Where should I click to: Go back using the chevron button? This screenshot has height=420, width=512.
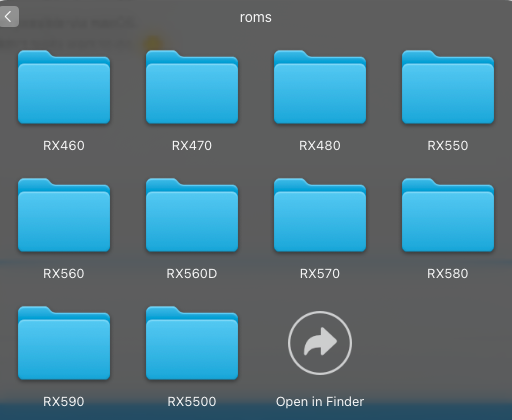pyautogui.click(x=9, y=16)
